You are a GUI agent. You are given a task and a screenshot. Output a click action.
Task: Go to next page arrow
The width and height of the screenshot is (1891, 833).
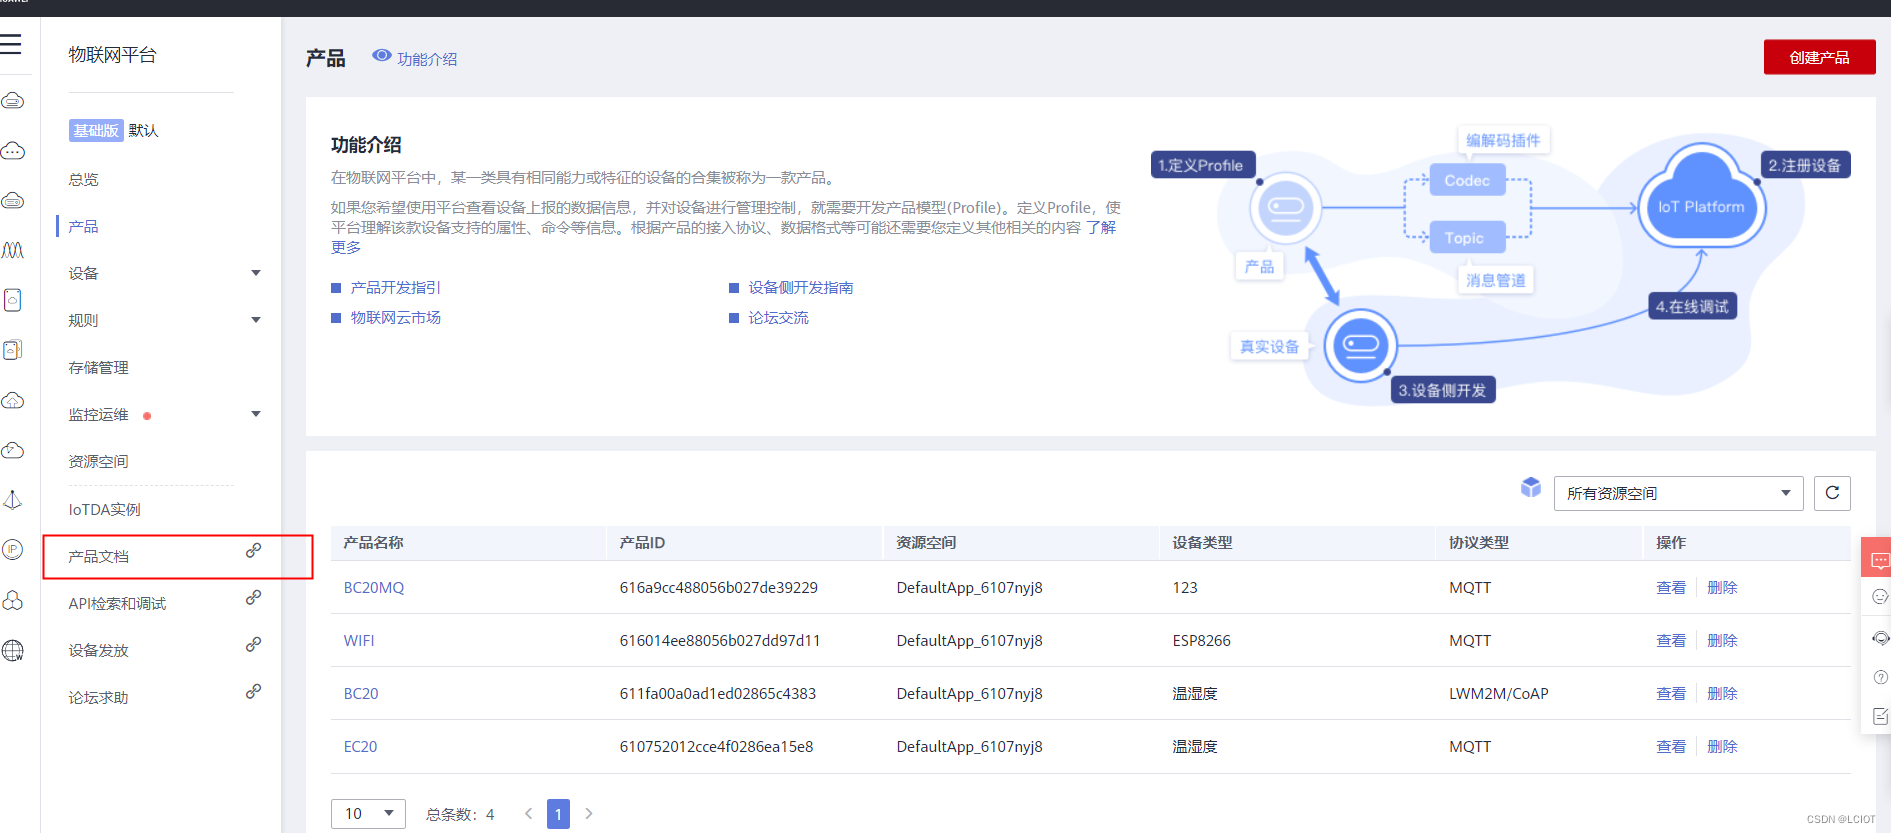click(x=589, y=814)
